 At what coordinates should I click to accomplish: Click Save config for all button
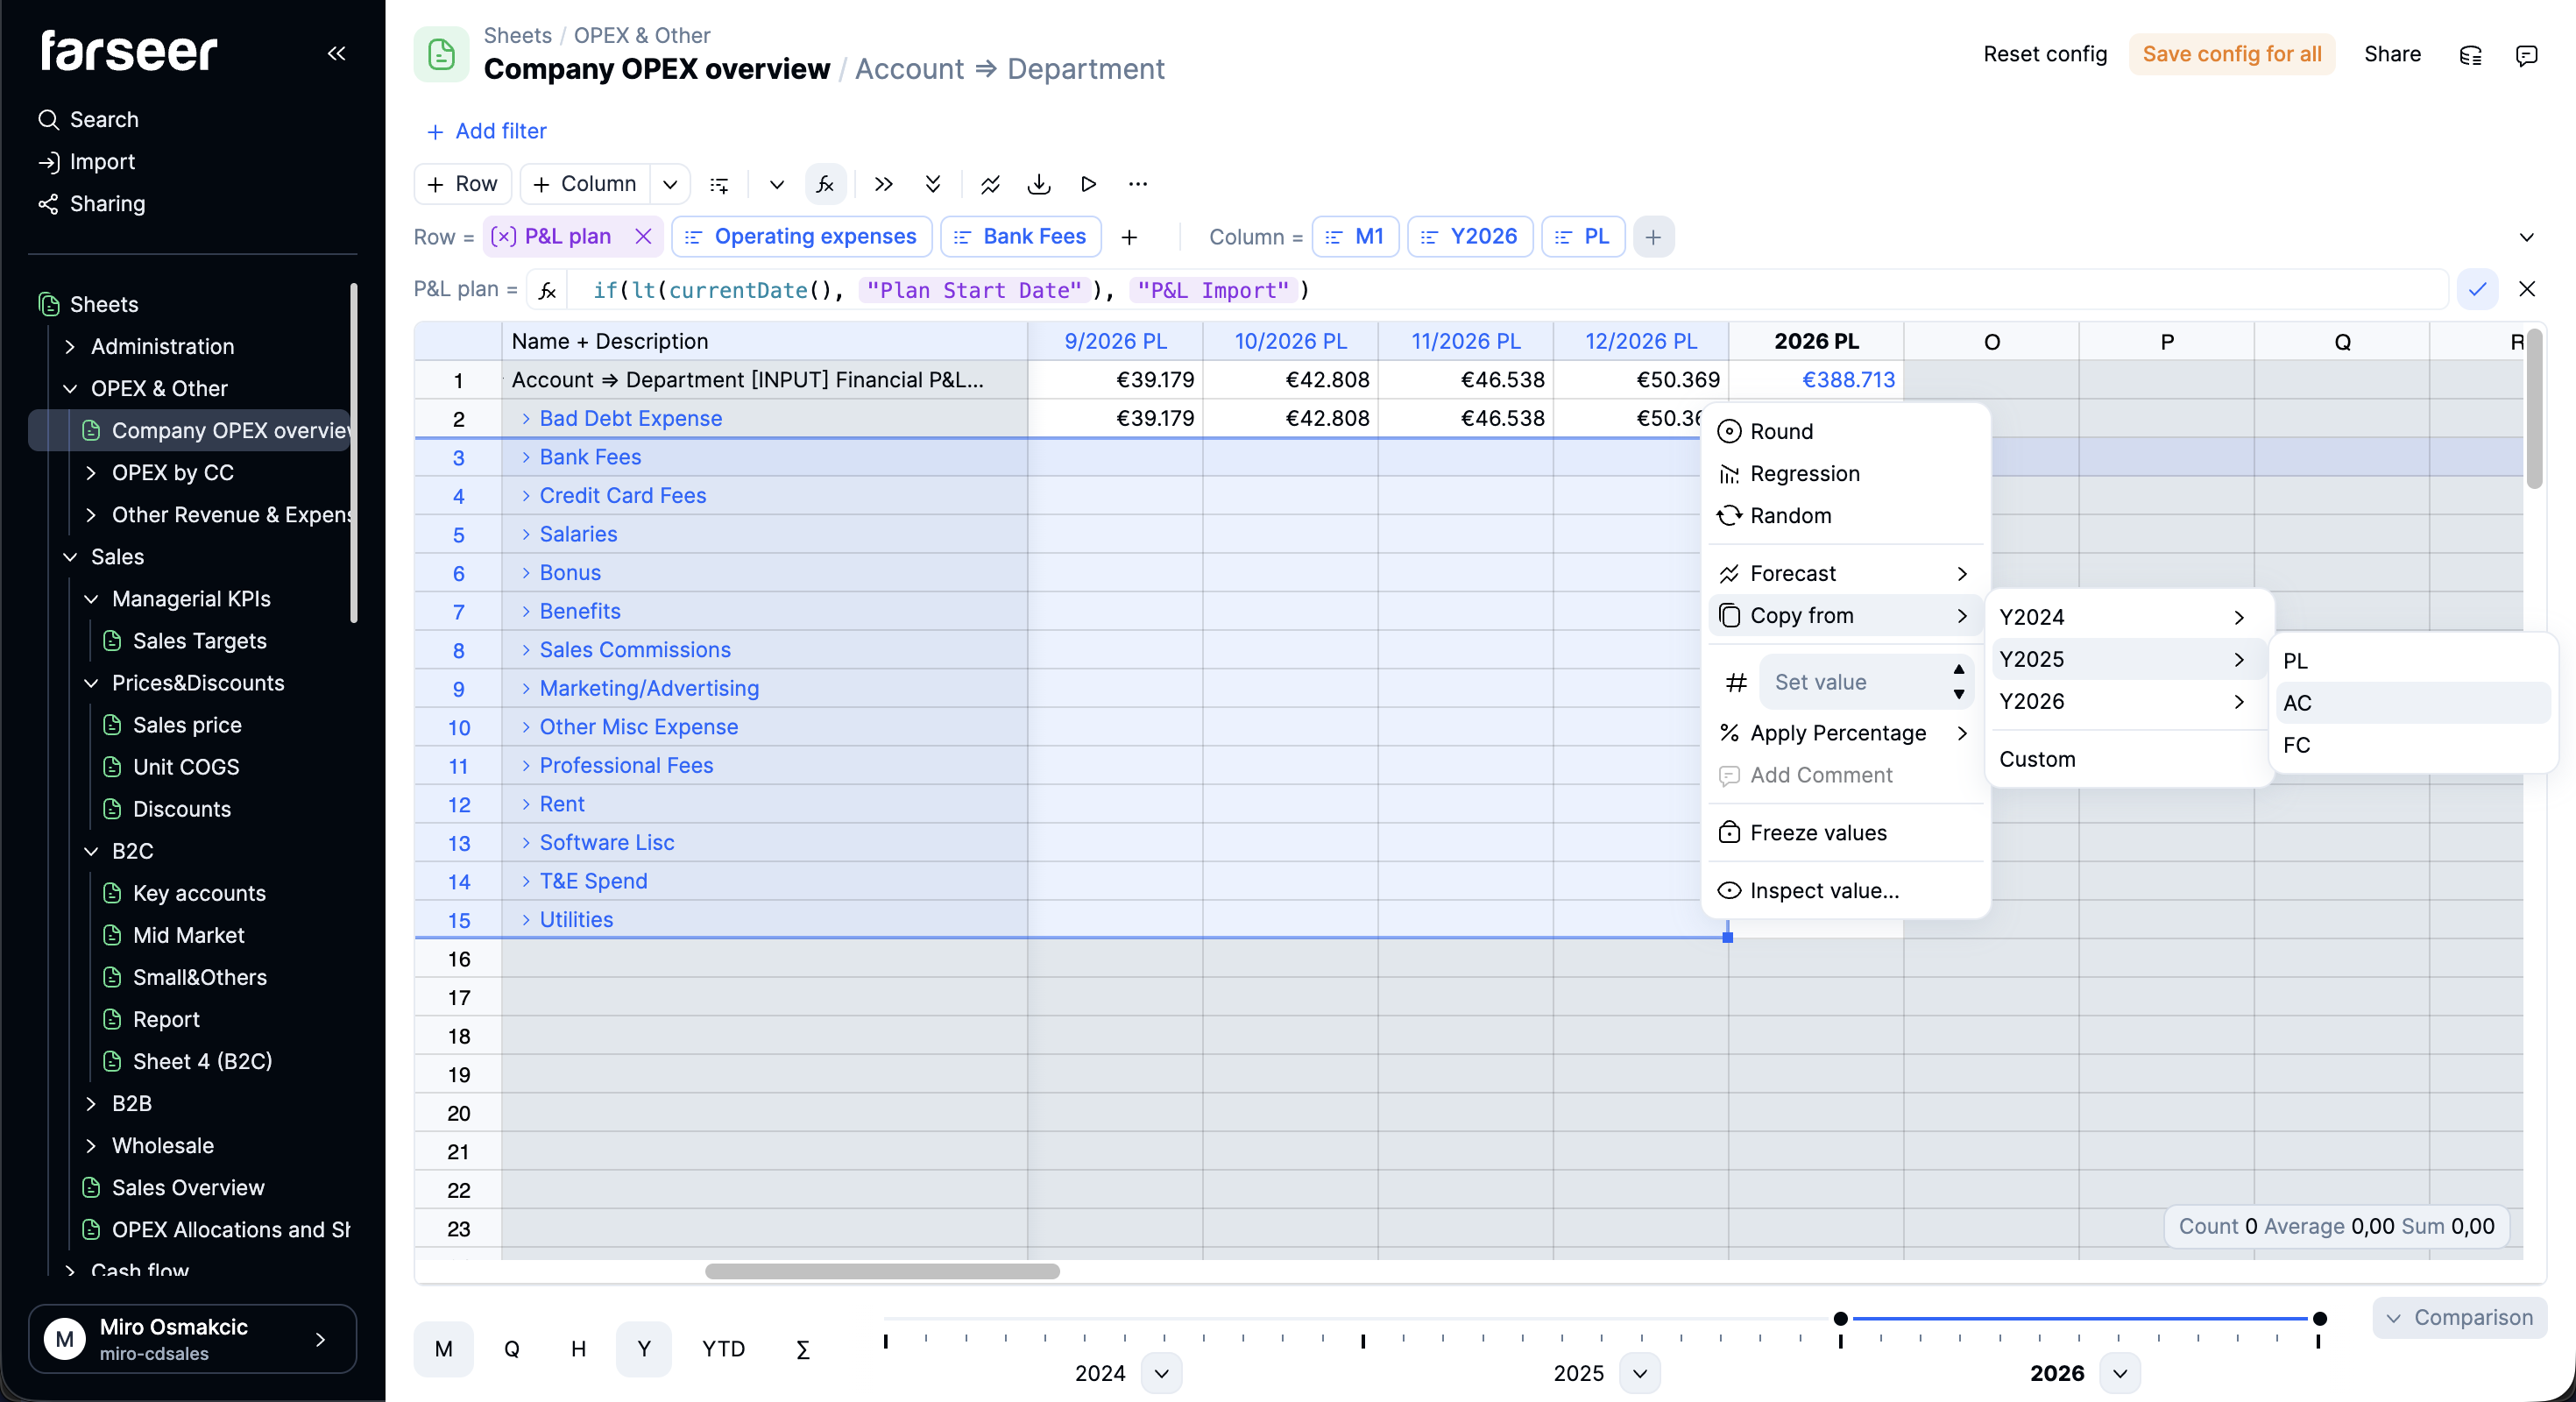click(2231, 54)
